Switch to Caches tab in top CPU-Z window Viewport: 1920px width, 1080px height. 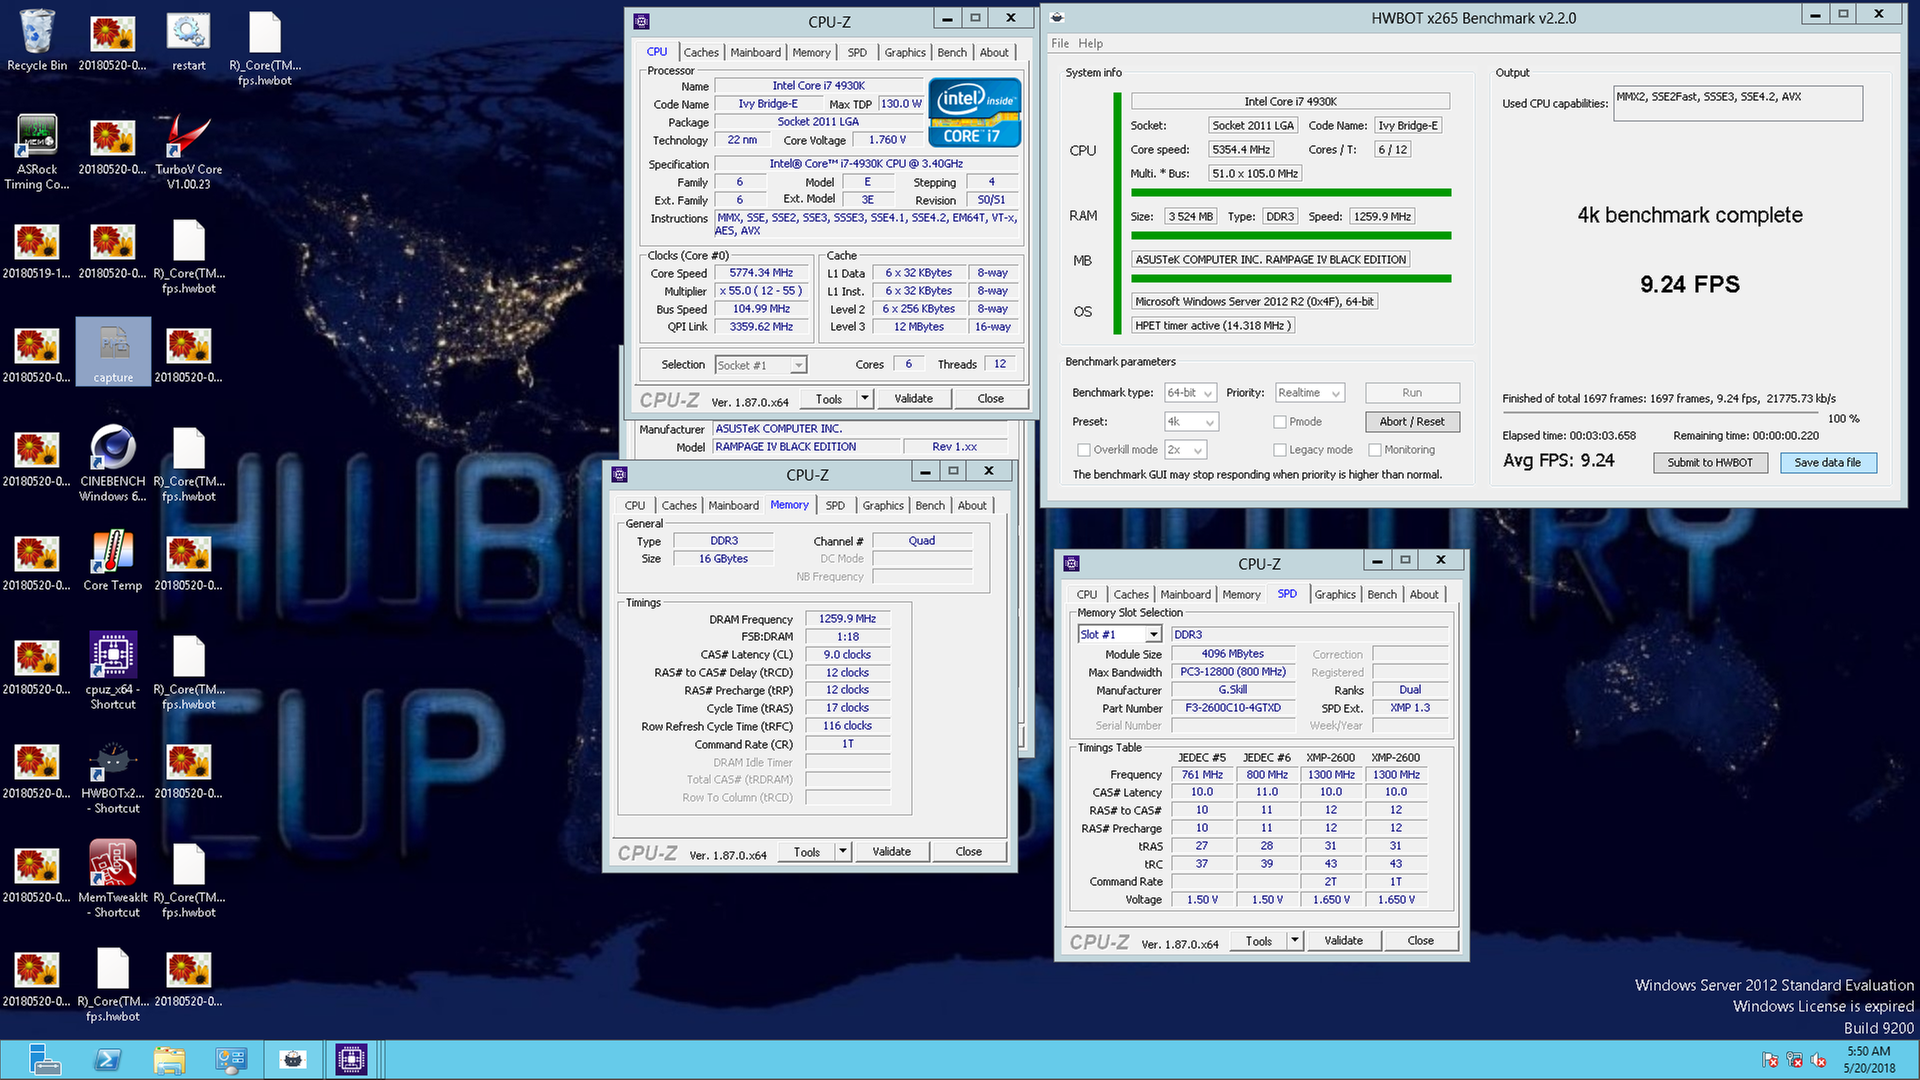coord(701,52)
